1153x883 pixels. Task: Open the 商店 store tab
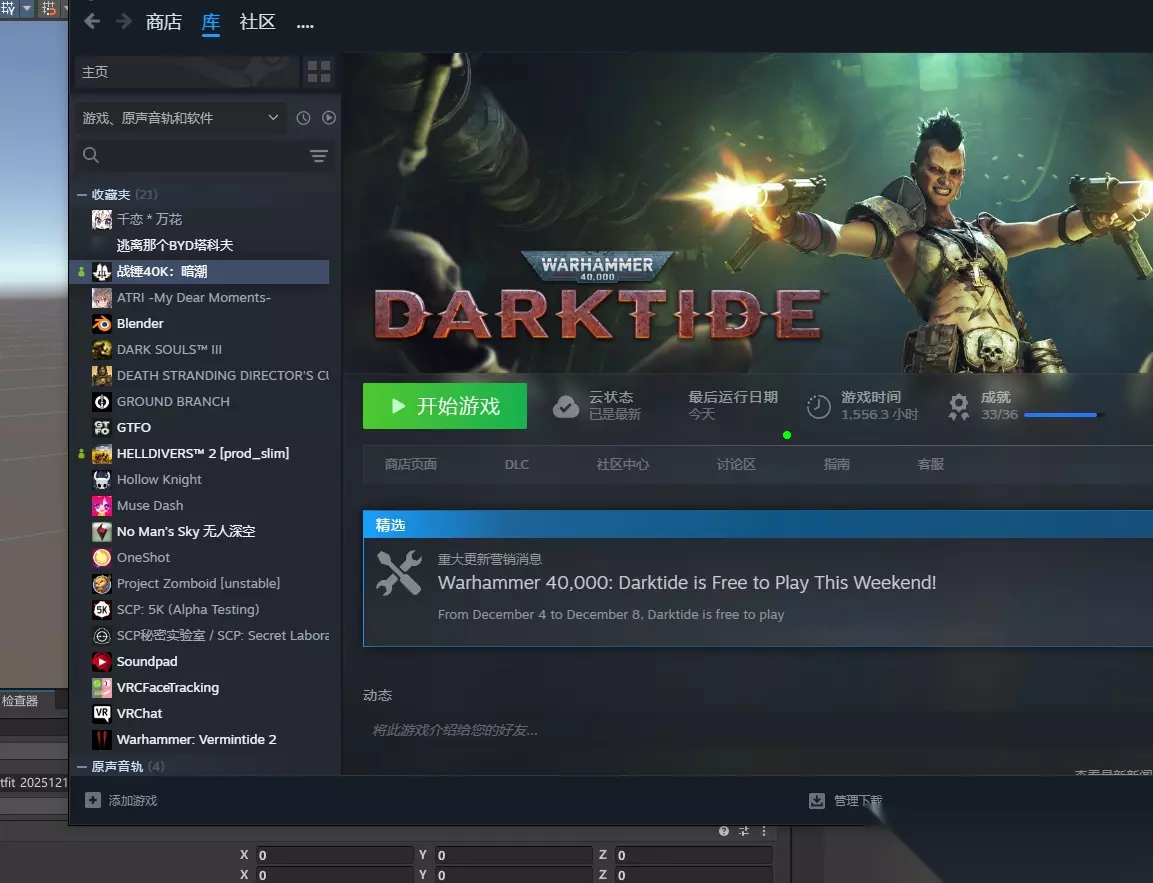pyautogui.click(x=163, y=22)
